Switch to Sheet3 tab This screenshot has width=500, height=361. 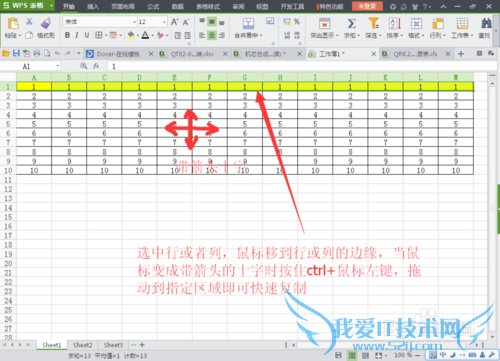coord(113,345)
